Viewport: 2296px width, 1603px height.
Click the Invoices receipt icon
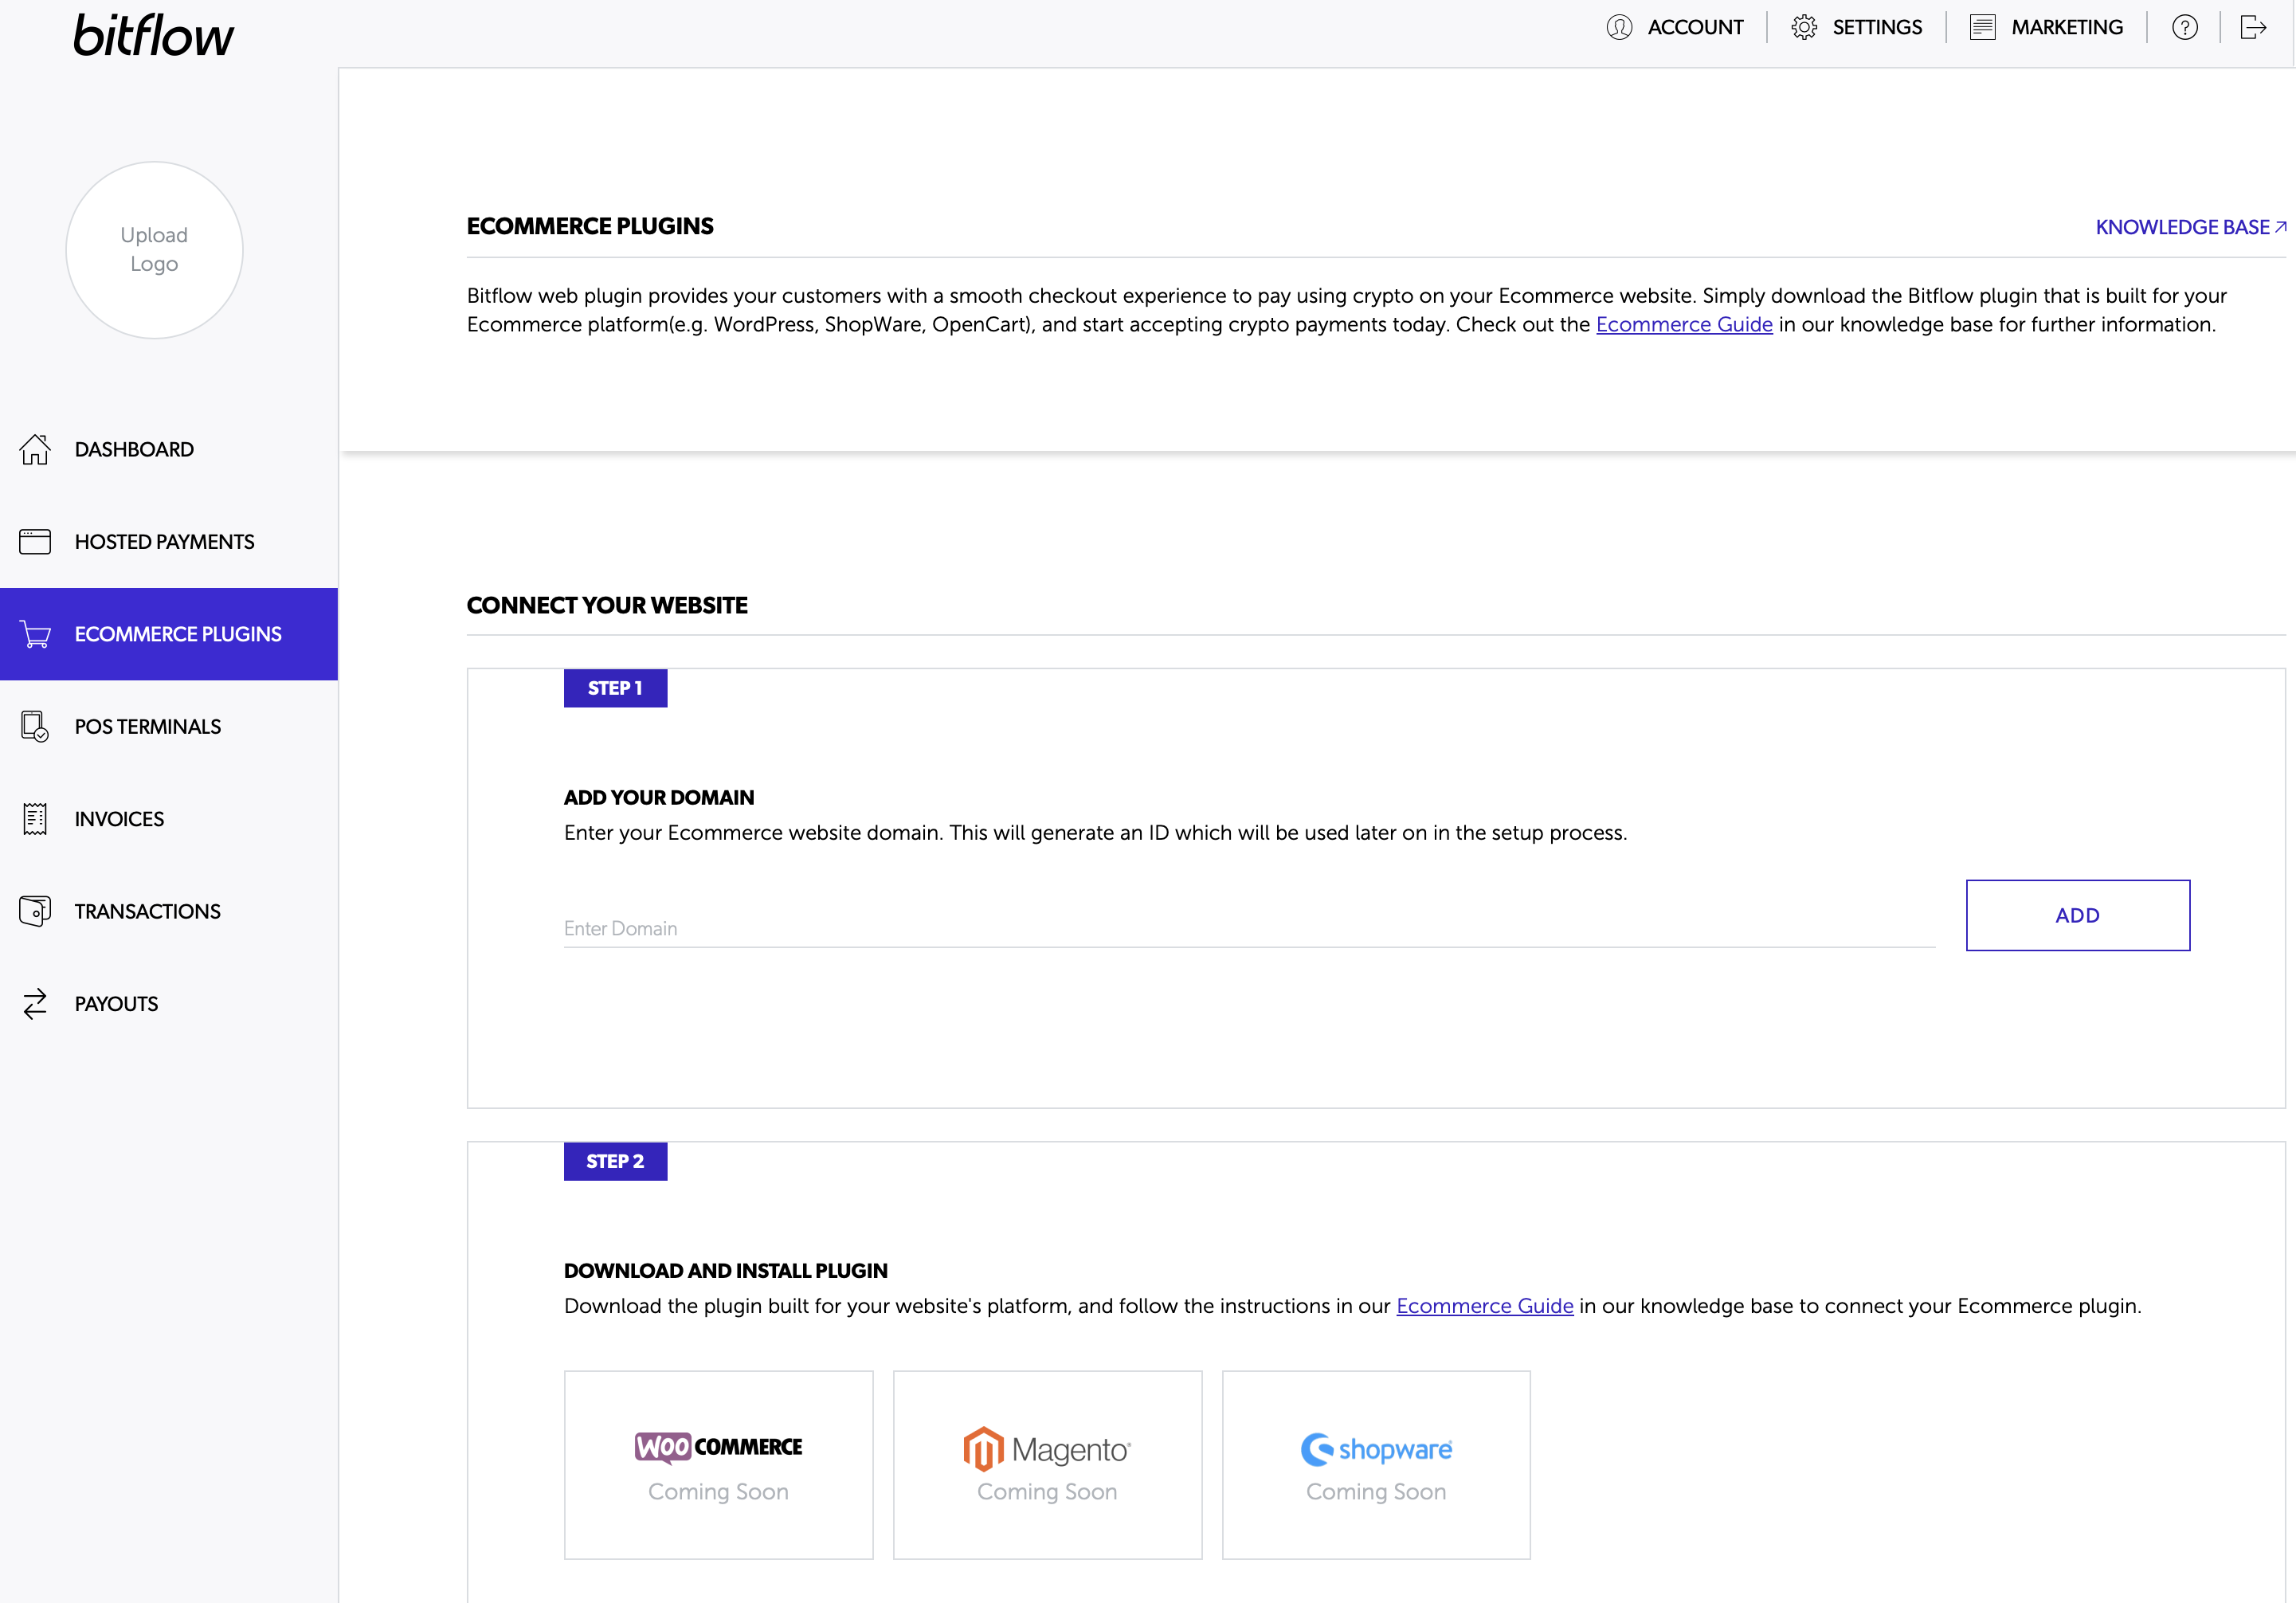tap(35, 819)
